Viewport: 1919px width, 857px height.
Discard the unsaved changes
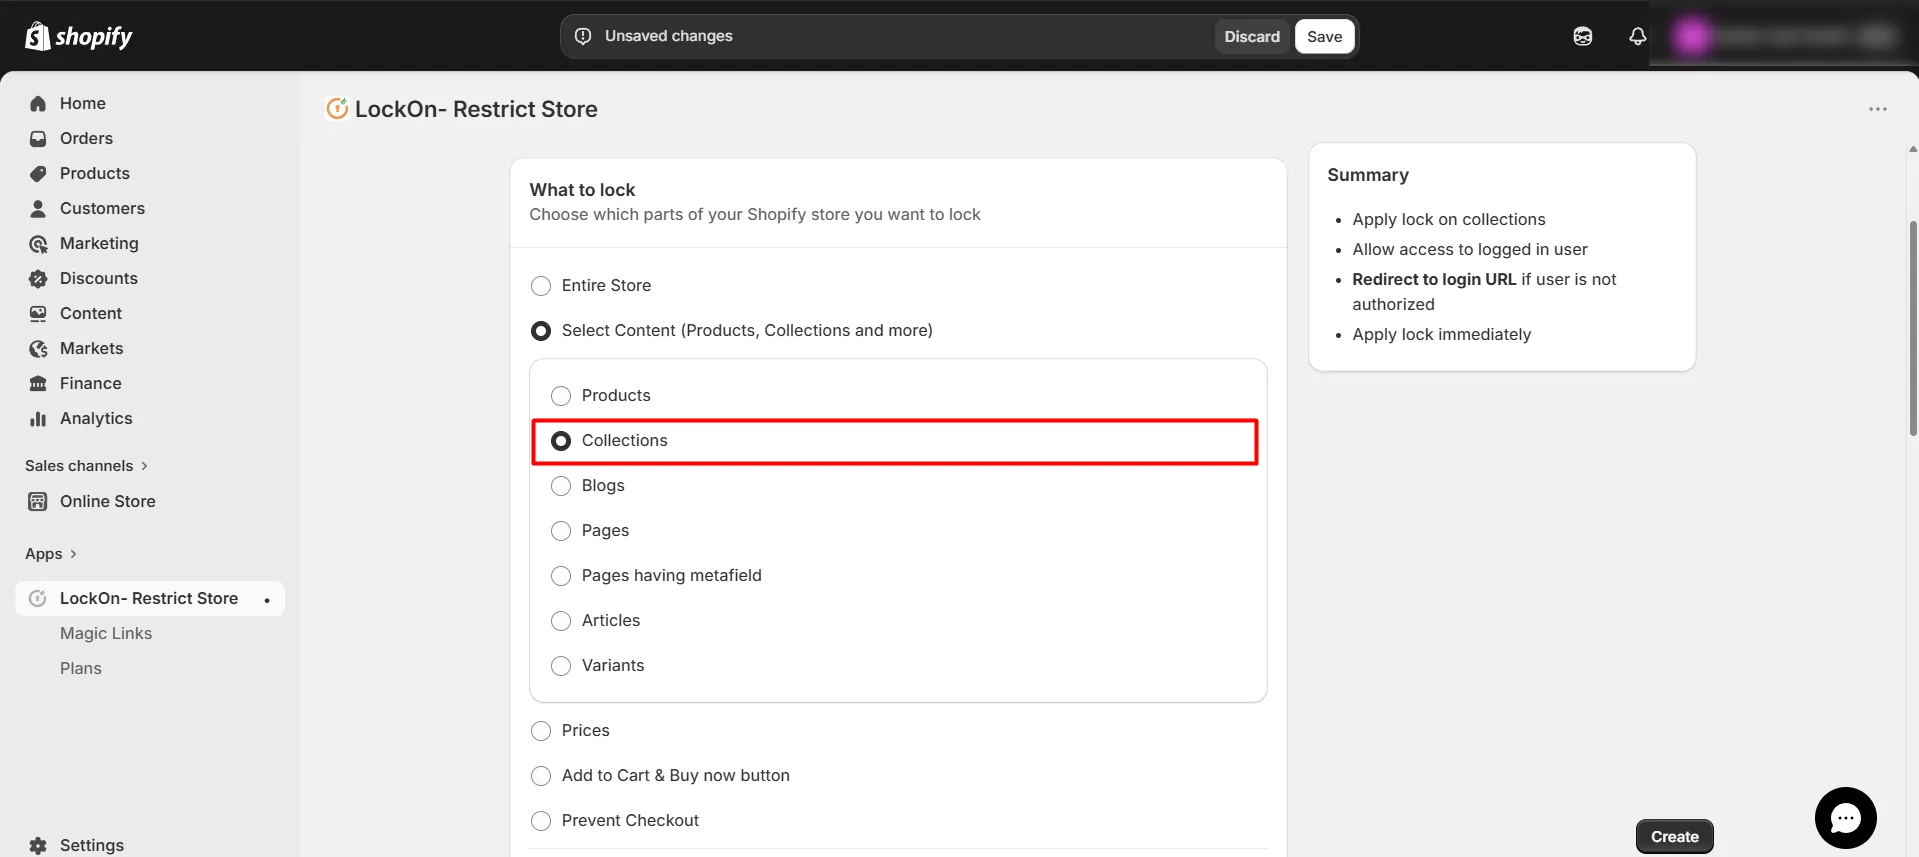tap(1252, 36)
